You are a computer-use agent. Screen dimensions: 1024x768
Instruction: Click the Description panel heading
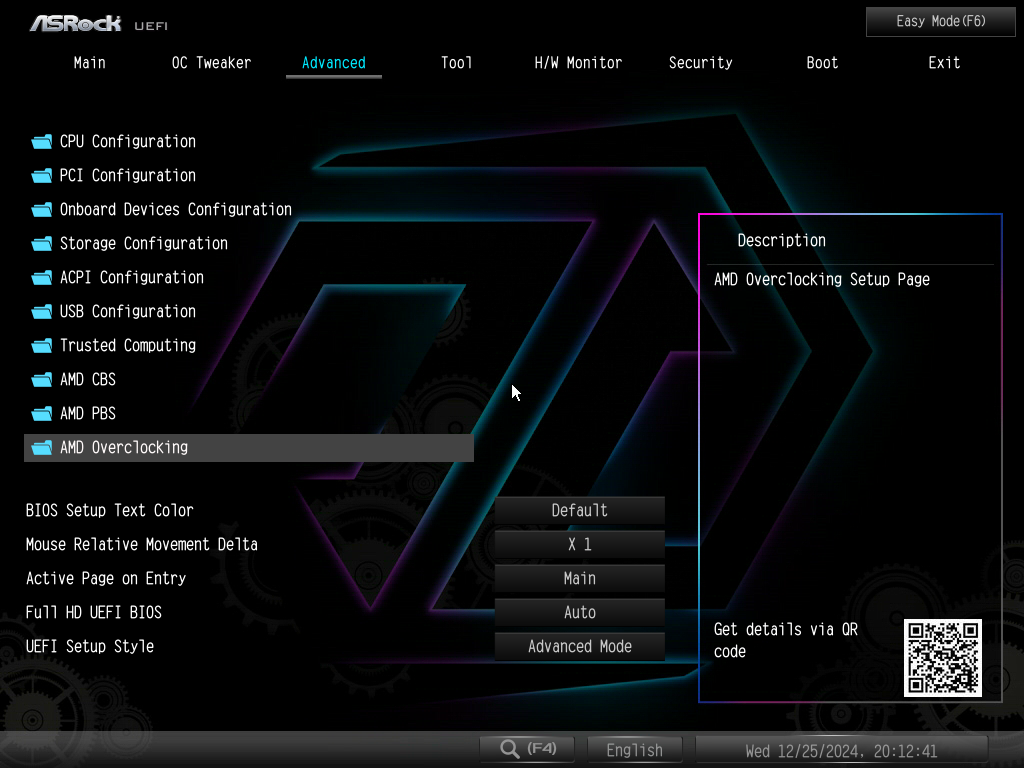pyautogui.click(x=781, y=241)
